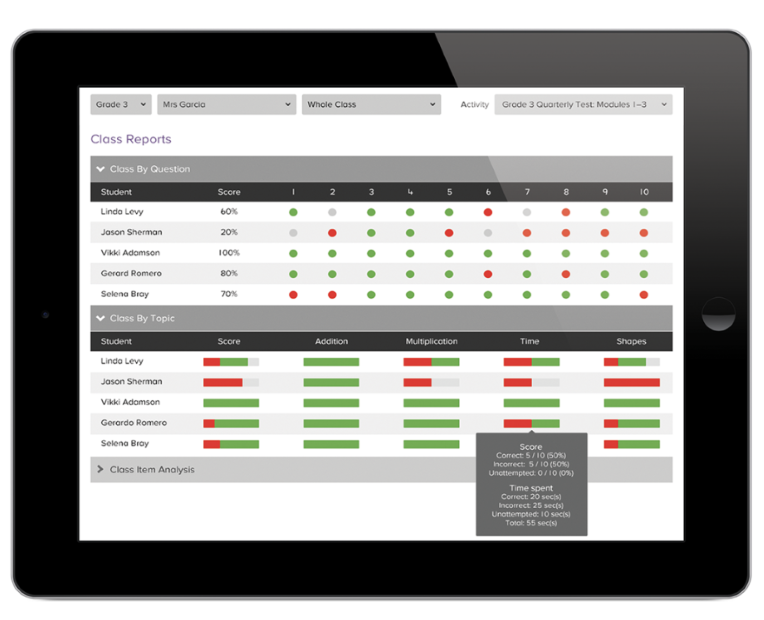Click Linda Levy's green dot for question 4
Screen dimensions: 764x620
pyautogui.click(x=410, y=212)
